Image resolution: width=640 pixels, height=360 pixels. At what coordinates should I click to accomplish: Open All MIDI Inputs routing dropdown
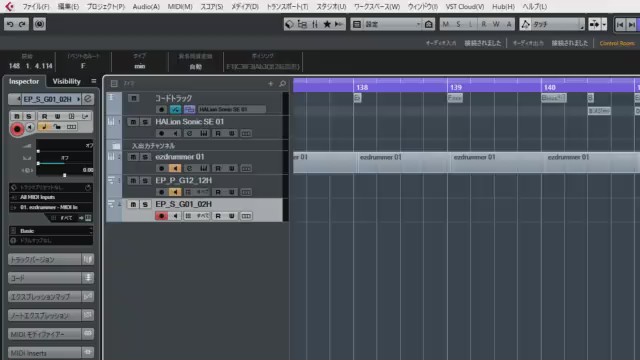tap(51, 197)
